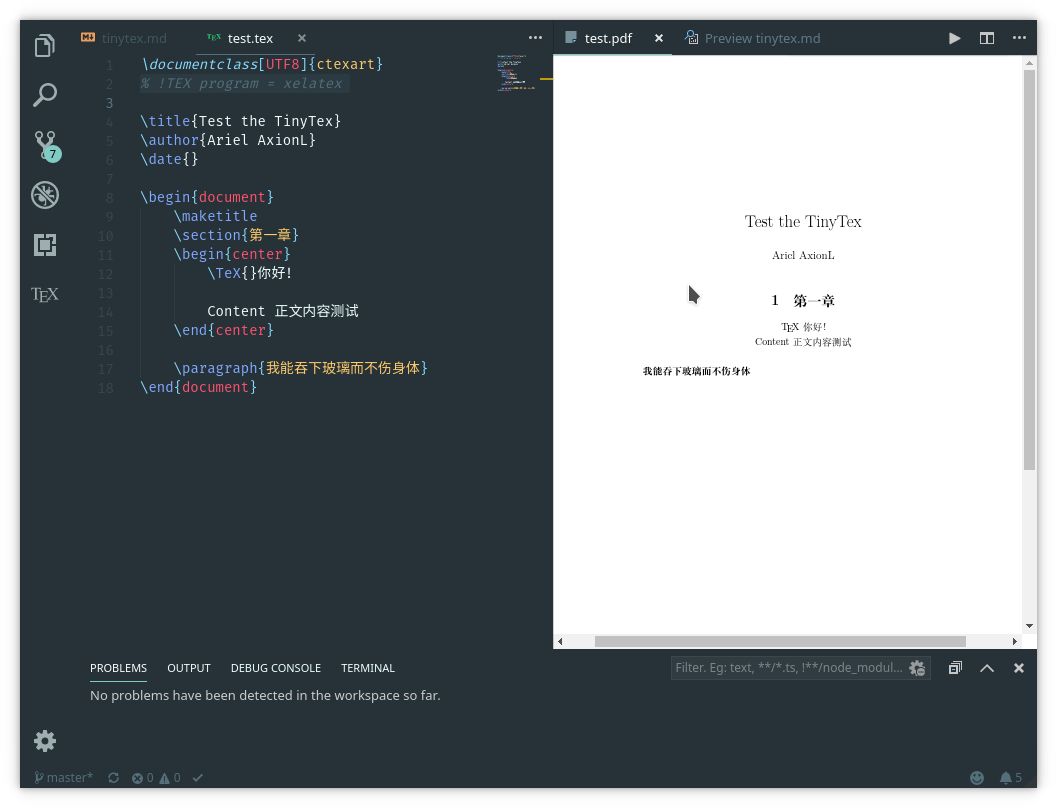Click the error count indicator in status bar
Image resolution: width=1057 pixels, height=808 pixels.
142,777
